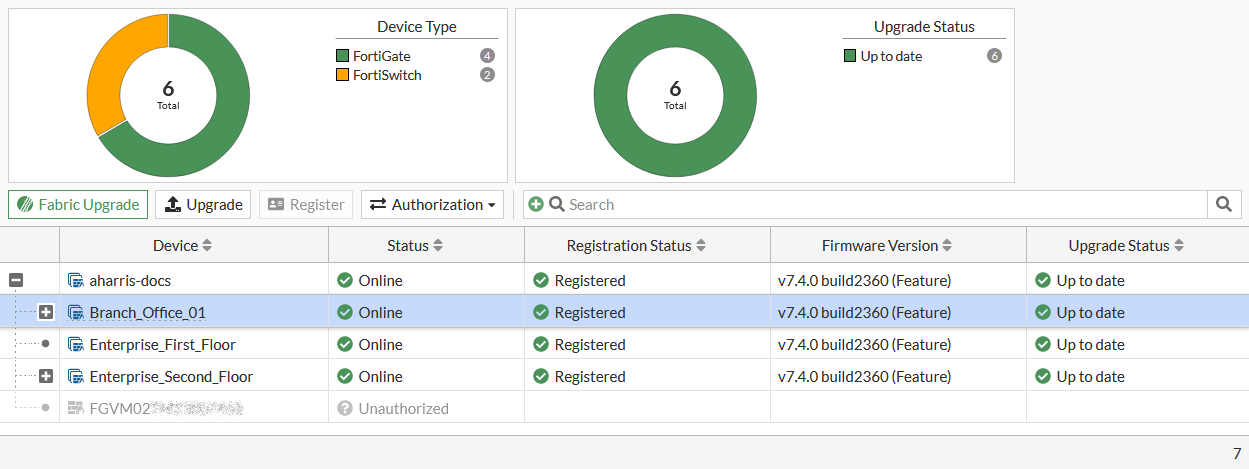Open the Authorization dropdown menu
Image resolution: width=1249 pixels, height=469 pixels.
pos(432,205)
